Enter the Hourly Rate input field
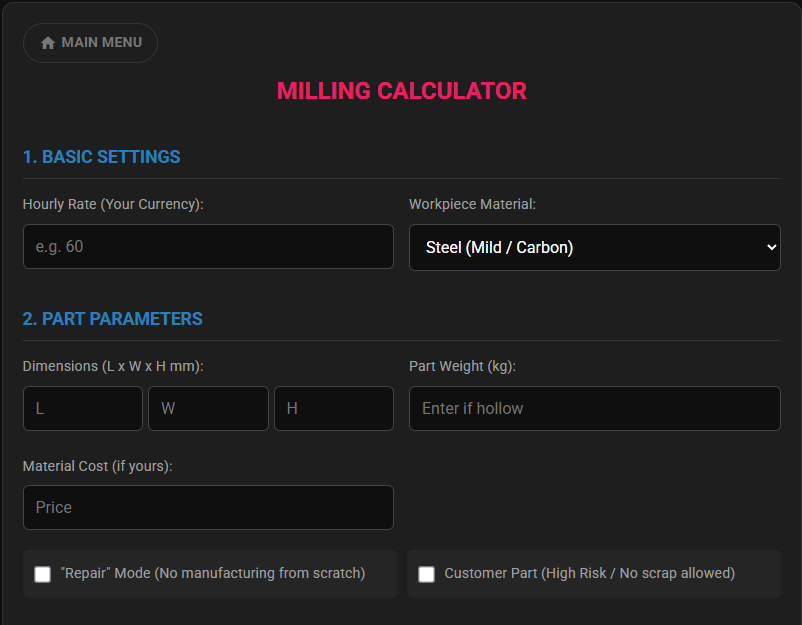The image size is (802, 625). click(x=208, y=246)
